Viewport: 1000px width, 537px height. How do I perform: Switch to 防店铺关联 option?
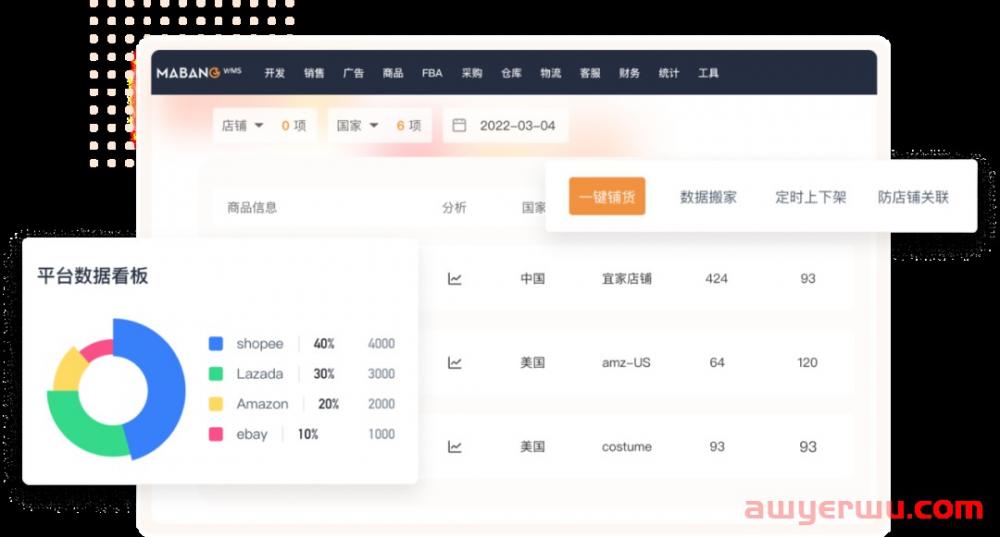click(913, 197)
